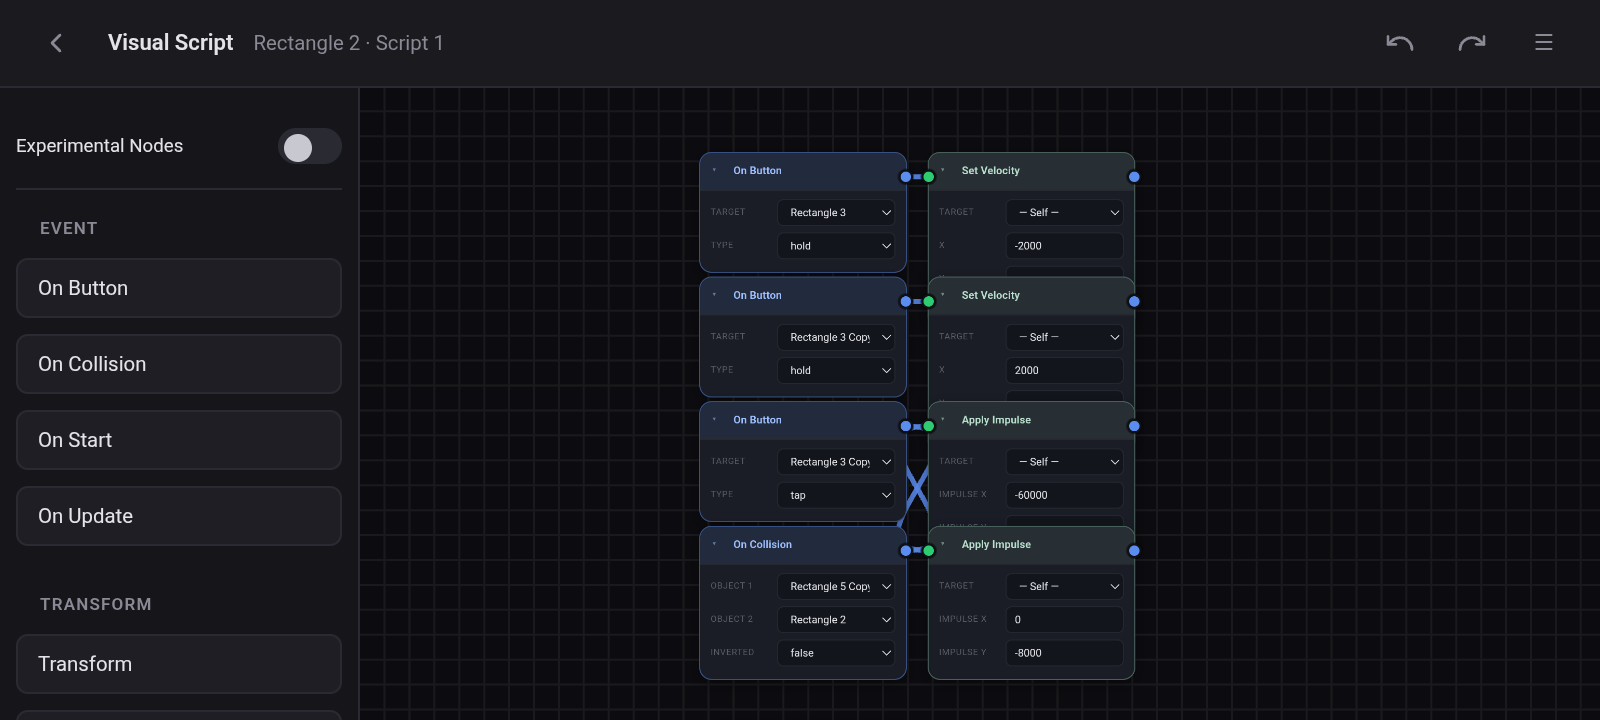1600x720 pixels.
Task: Click the 'Rectangle 2 · Script 1' breadcrumb text
Action: point(348,43)
